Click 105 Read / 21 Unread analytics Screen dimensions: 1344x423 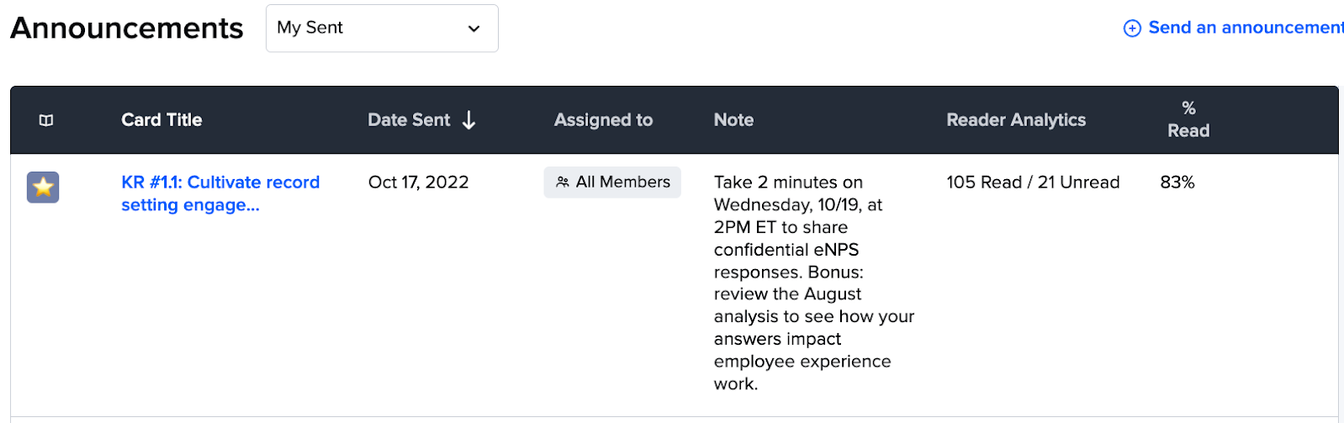tap(1033, 182)
